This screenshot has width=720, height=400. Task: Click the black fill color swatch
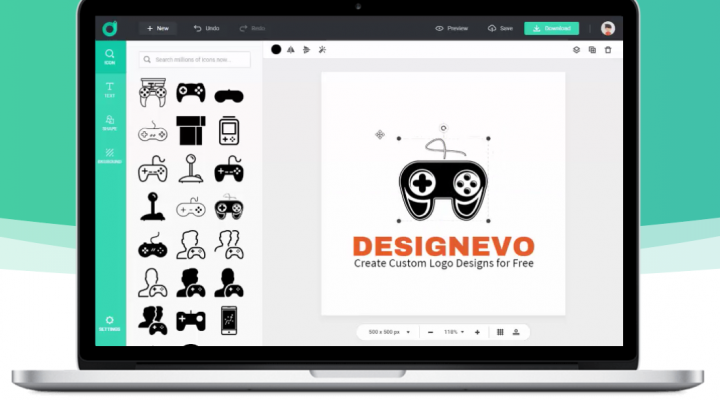click(276, 49)
